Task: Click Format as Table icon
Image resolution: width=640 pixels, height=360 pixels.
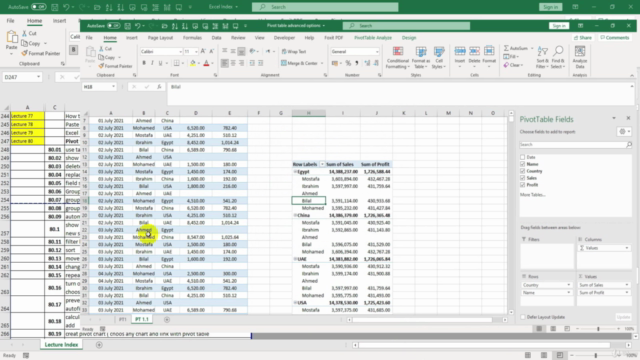Action: coord(420,58)
